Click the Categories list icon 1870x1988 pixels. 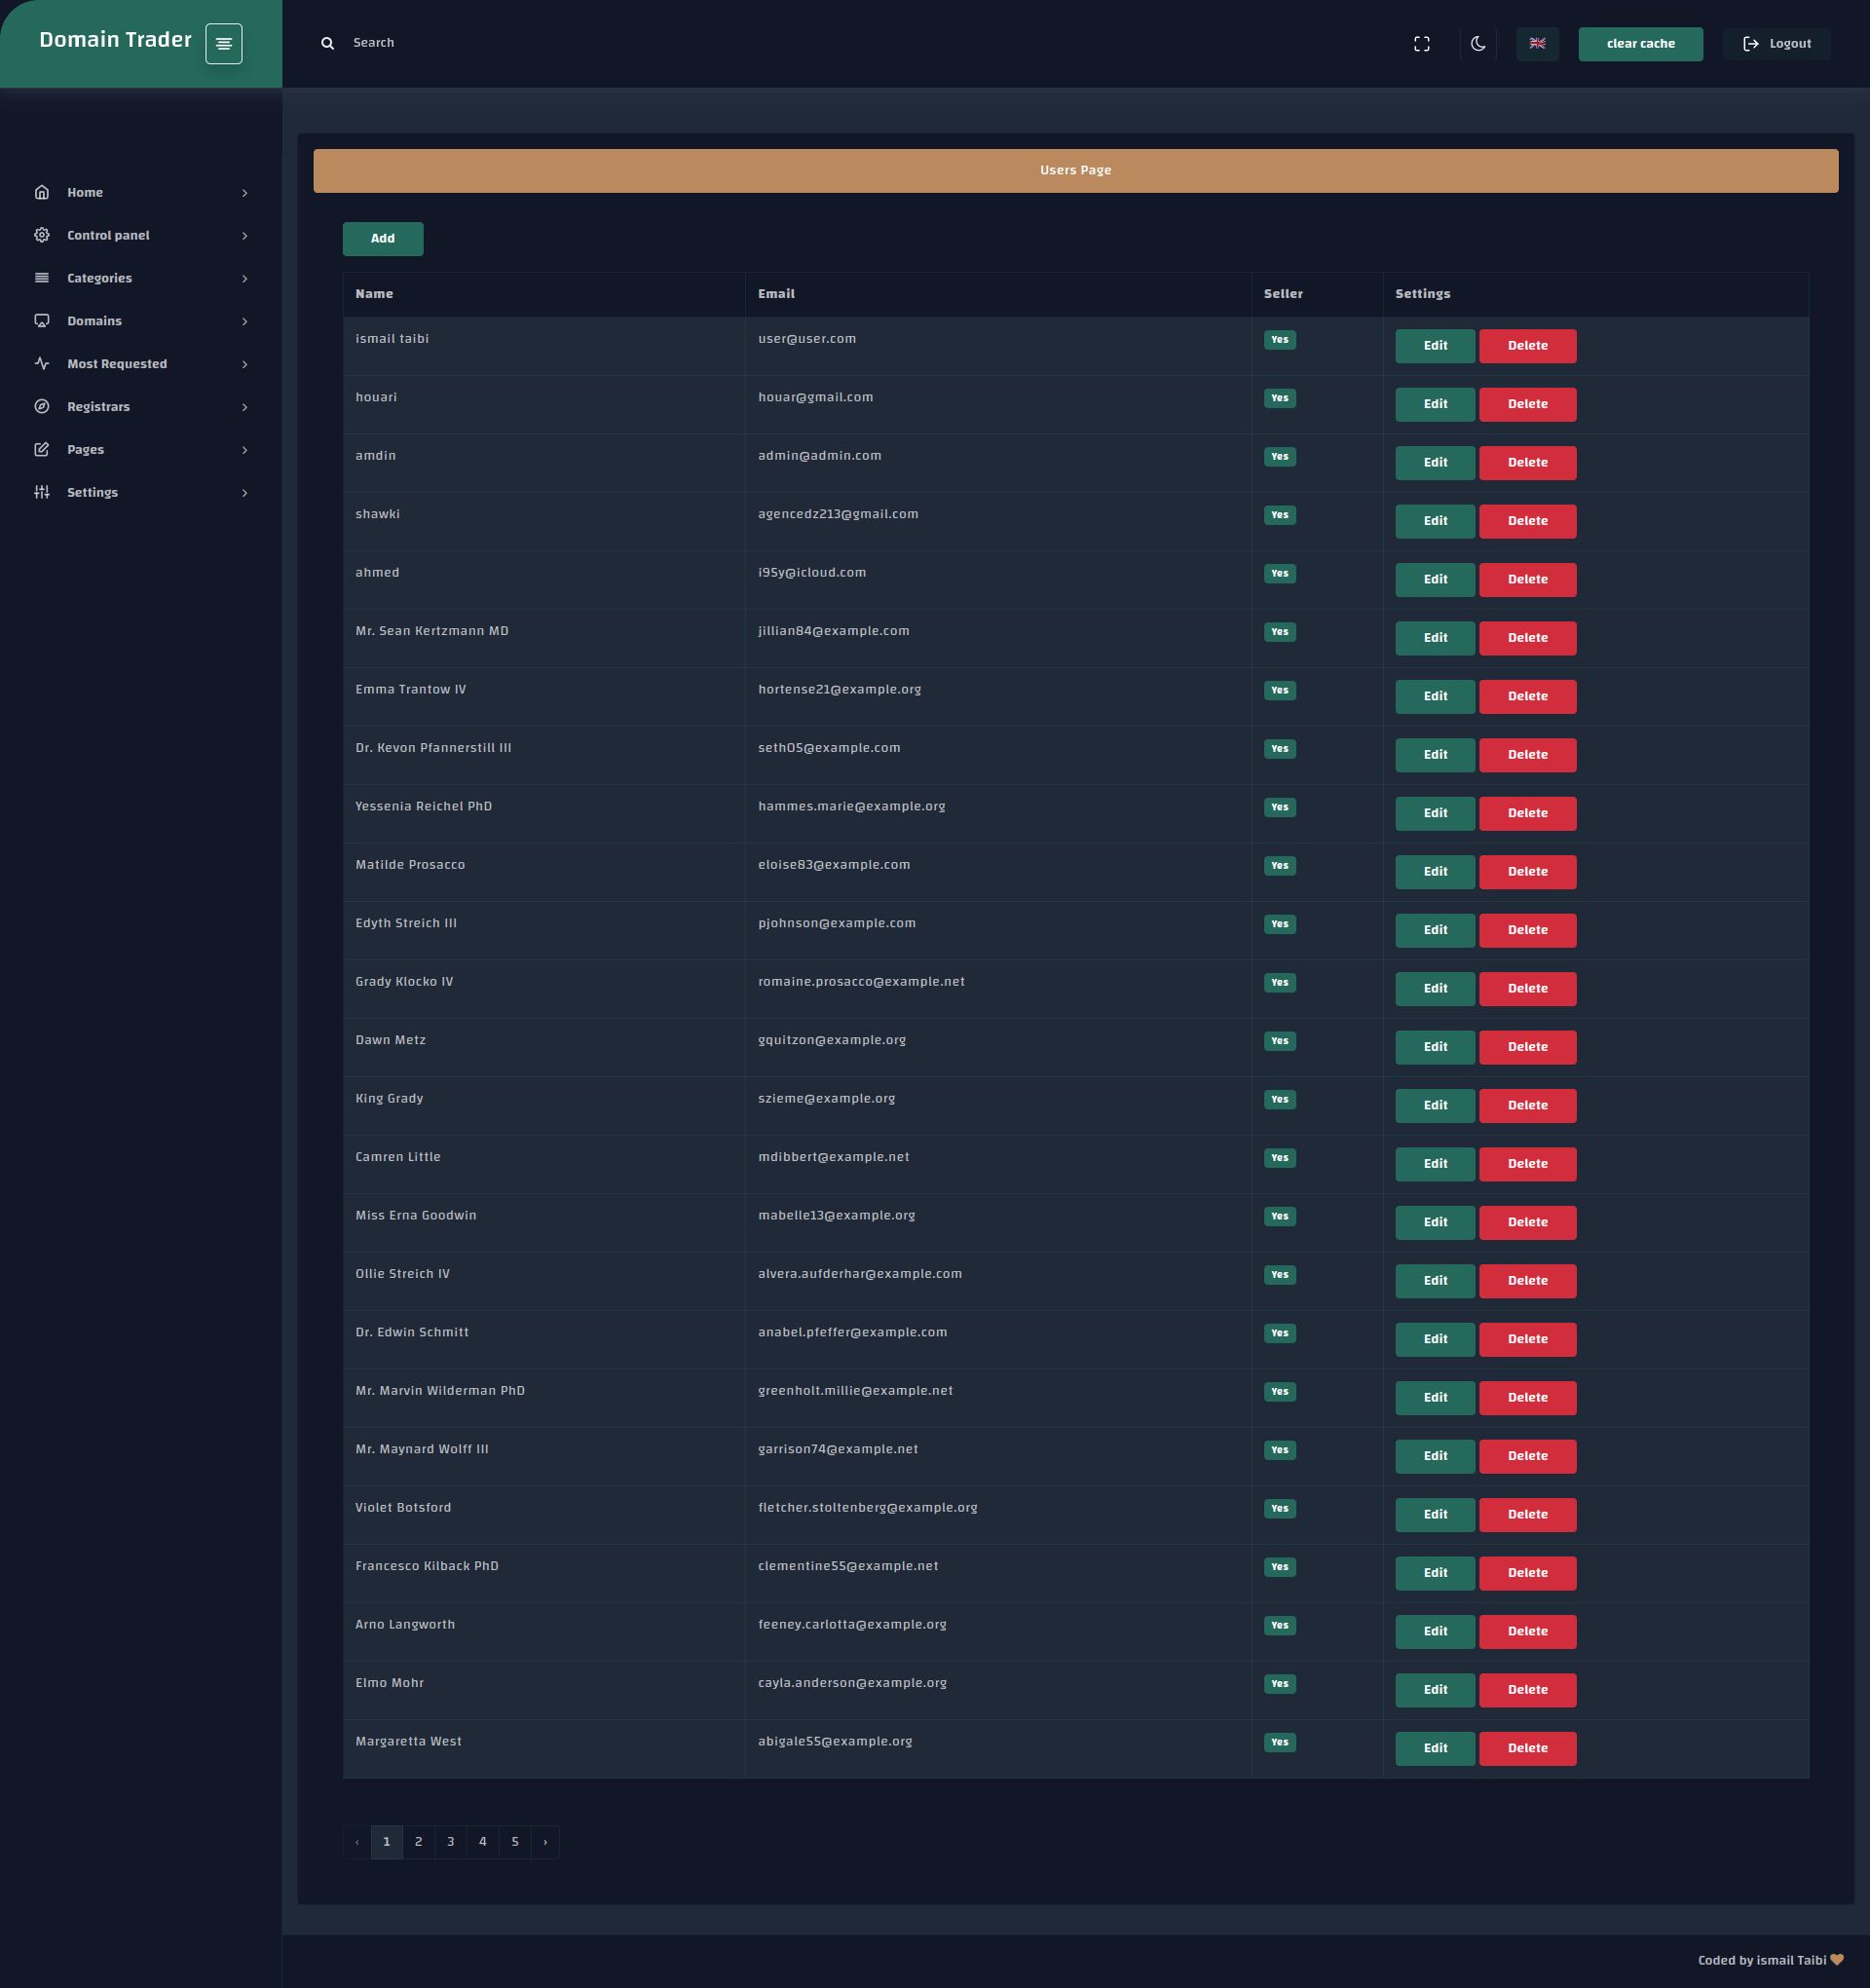(42, 278)
